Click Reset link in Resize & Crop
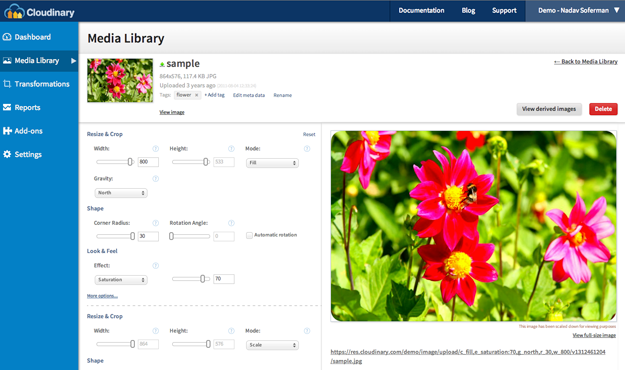This screenshot has width=625, height=370. [x=309, y=134]
